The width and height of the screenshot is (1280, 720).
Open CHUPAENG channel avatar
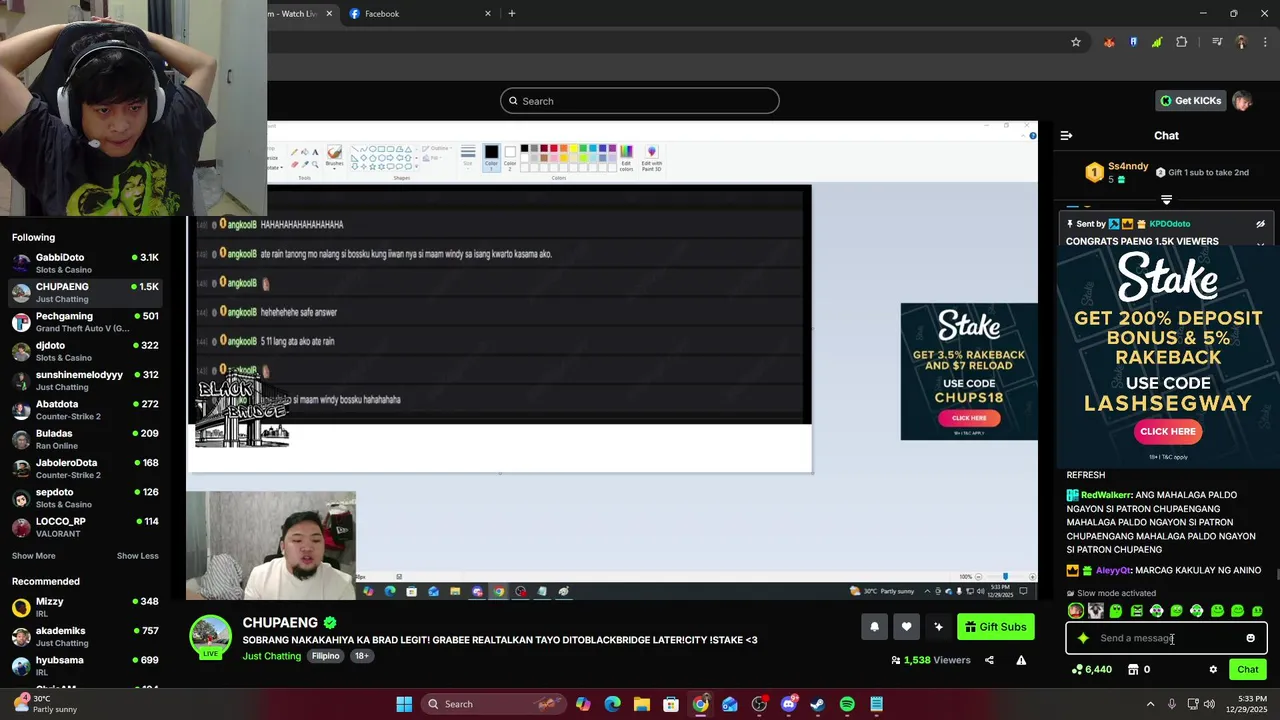coord(211,636)
